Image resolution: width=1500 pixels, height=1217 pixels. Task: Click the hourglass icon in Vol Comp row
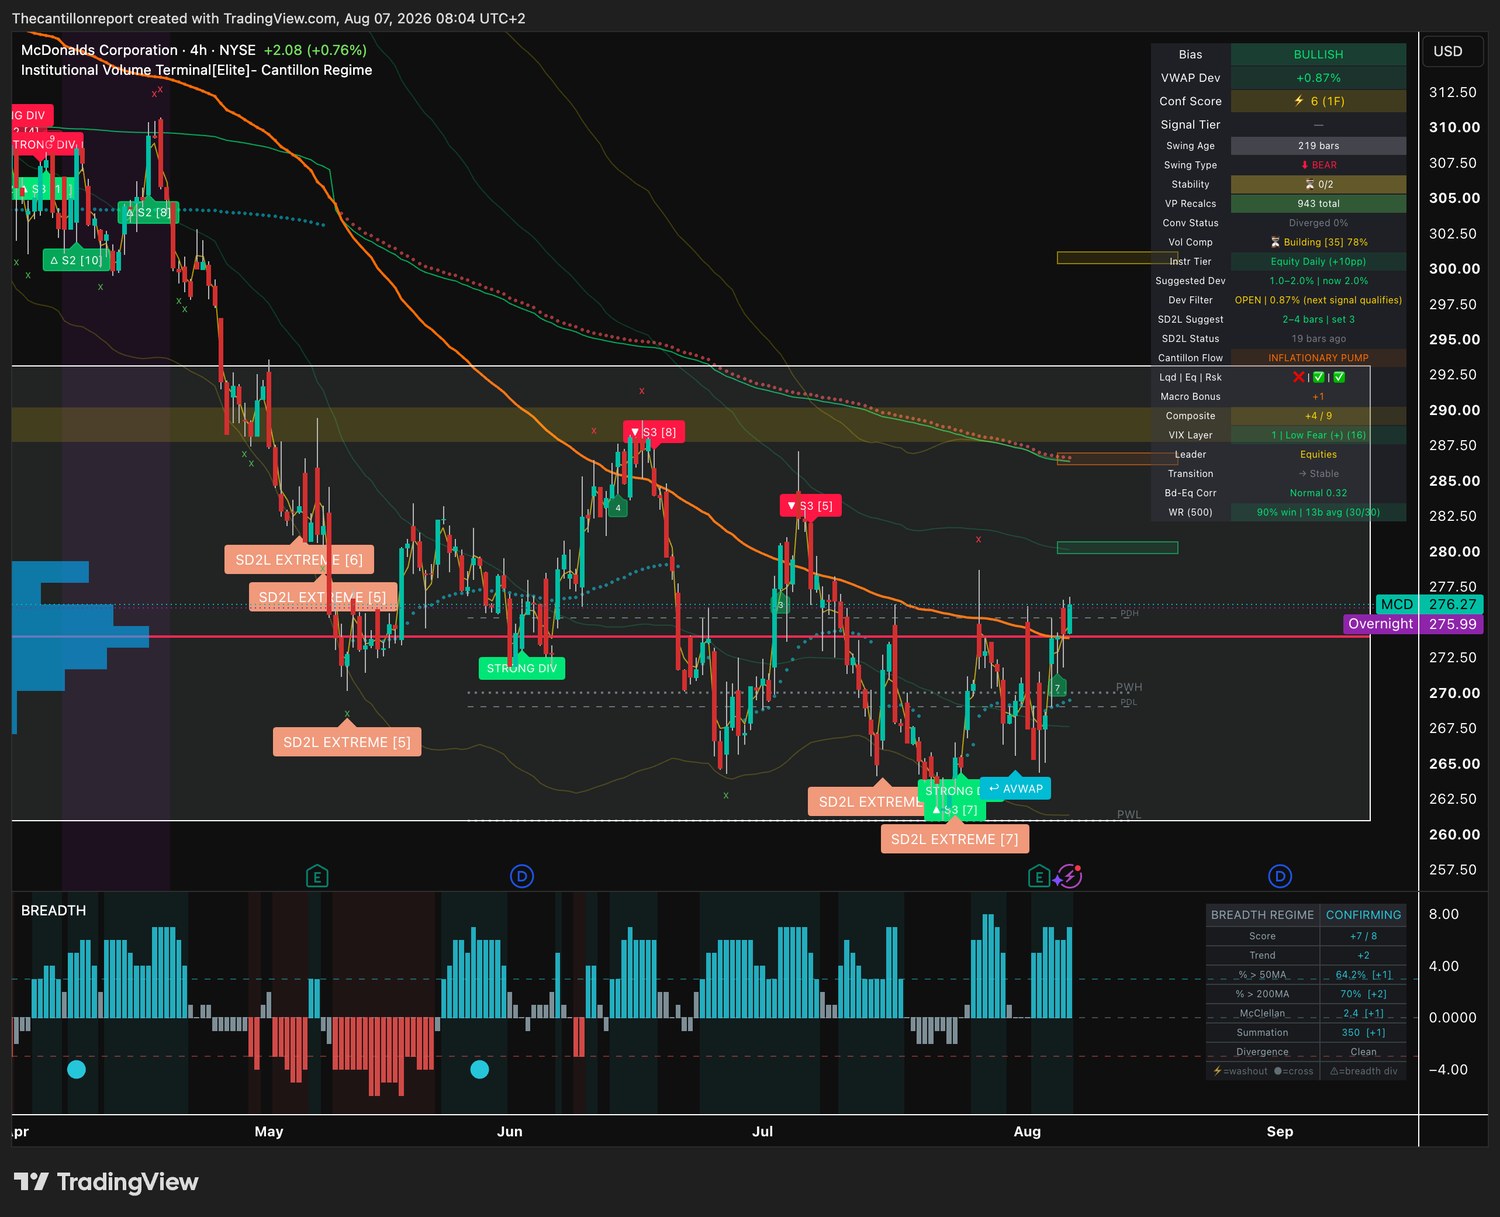1275,242
